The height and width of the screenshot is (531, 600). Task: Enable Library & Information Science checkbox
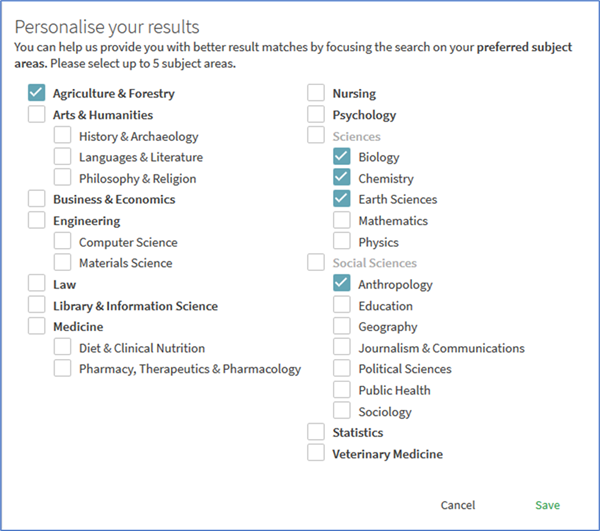coord(37,306)
